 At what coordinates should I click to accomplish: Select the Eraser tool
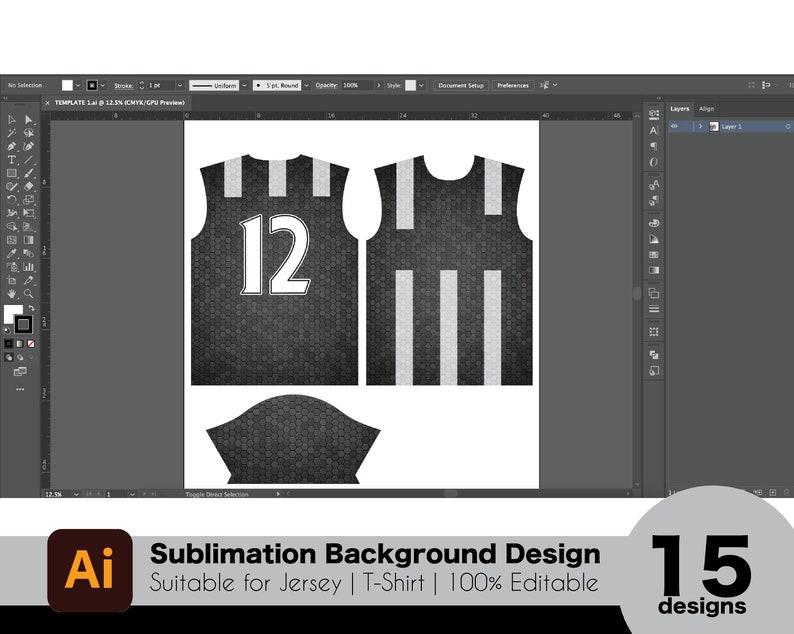coord(29,186)
